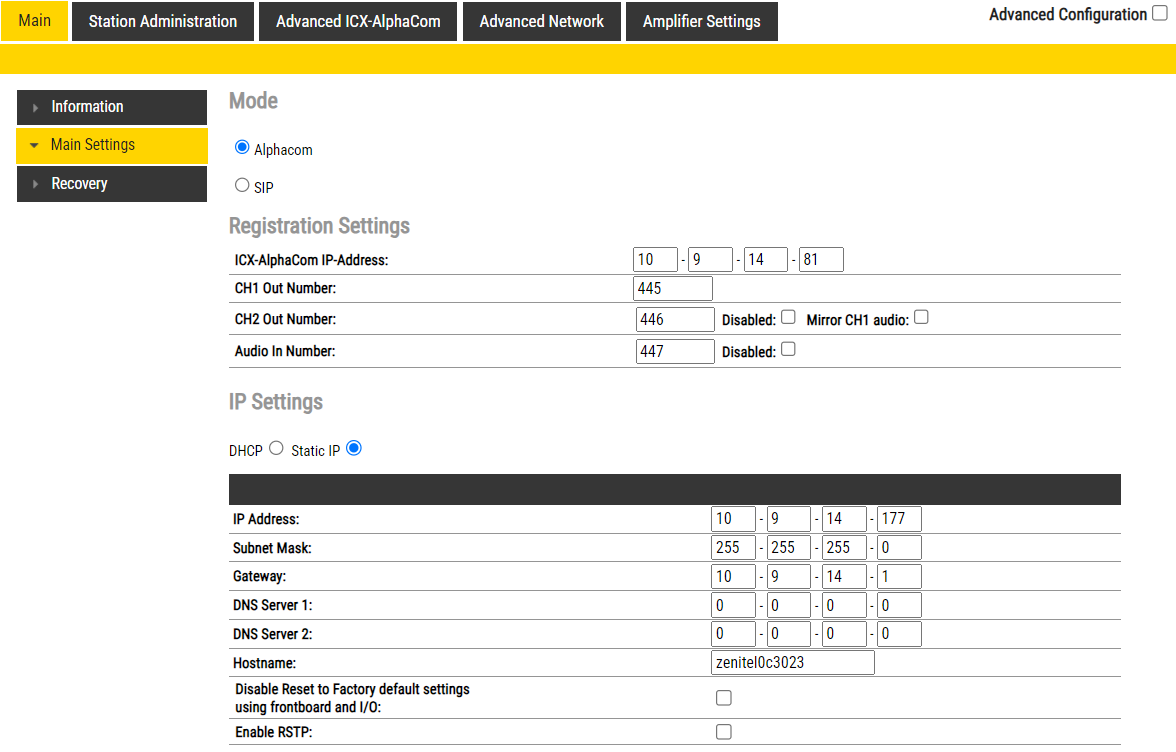Click the CH1 Out Number input field
The image size is (1176, 752).
click(673, 289)
